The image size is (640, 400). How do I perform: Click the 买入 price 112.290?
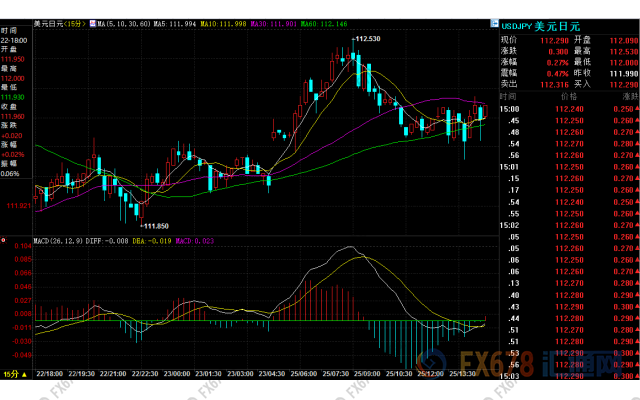624,84
